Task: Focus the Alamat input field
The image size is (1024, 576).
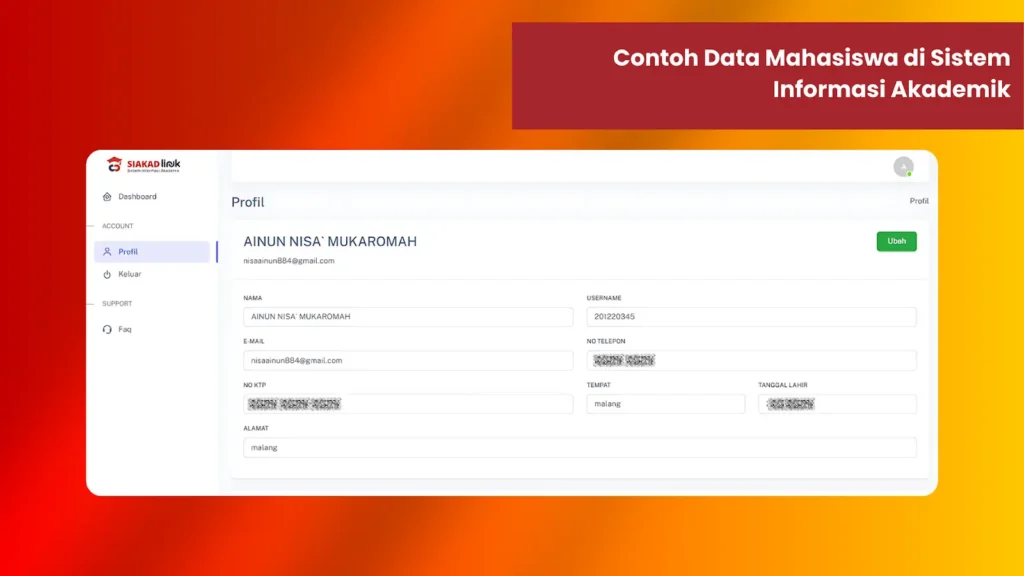Action: [580, 447]
